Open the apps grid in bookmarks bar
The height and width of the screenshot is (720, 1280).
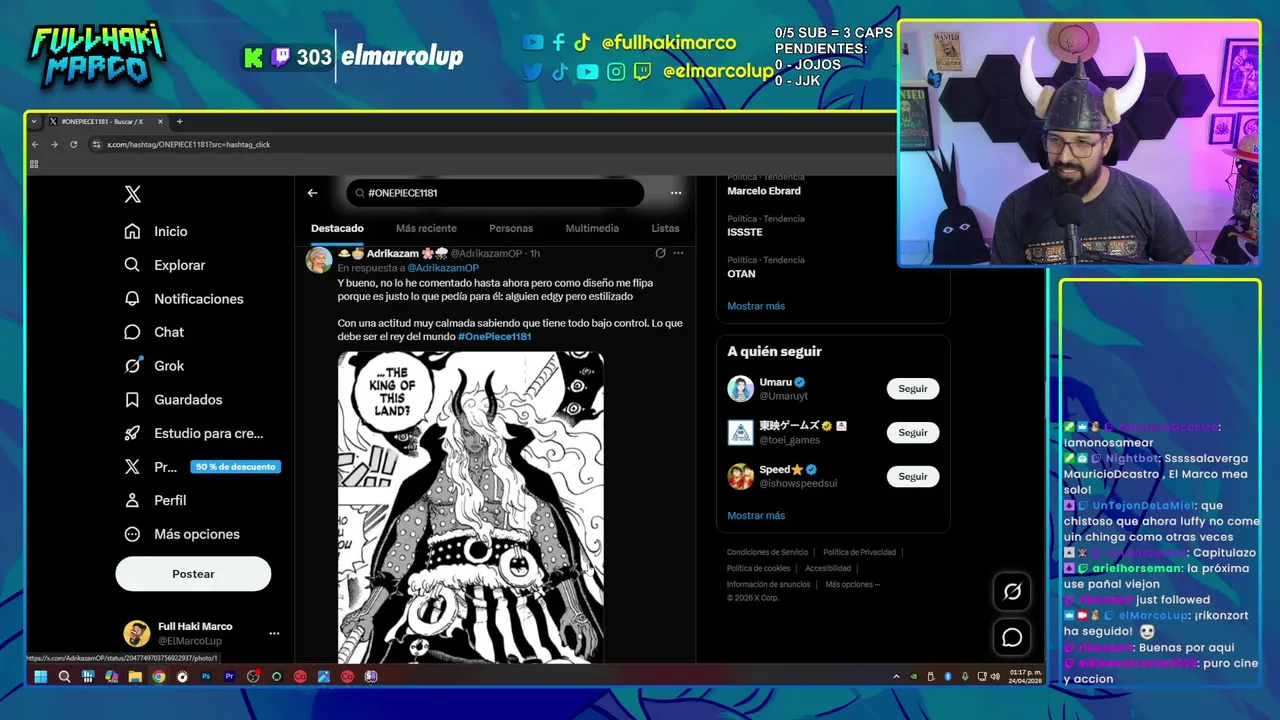(x=34, y=164)
